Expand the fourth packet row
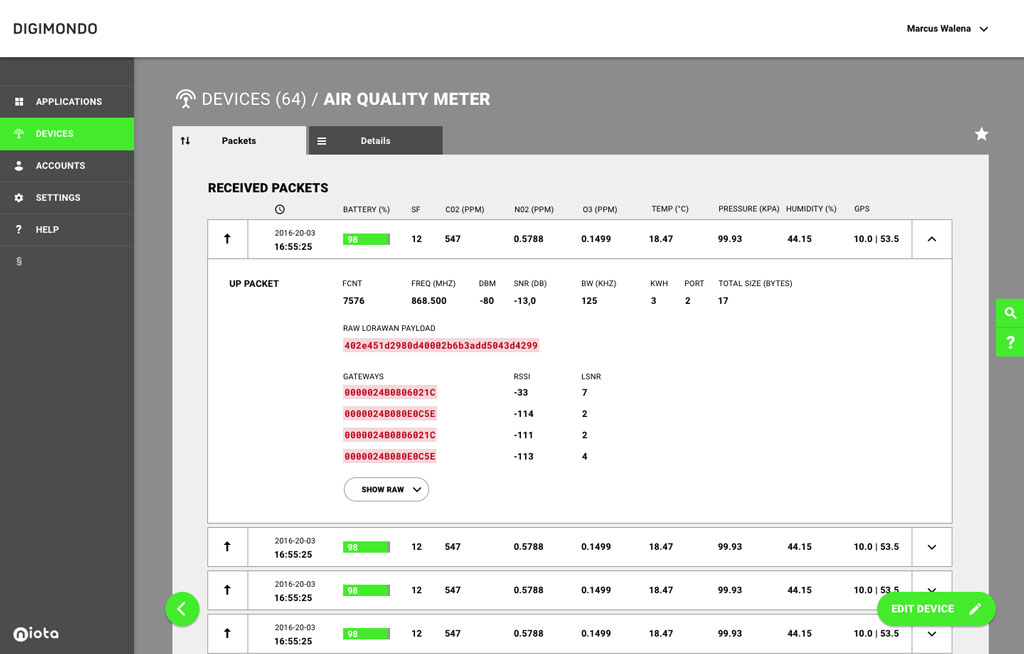 932,633
